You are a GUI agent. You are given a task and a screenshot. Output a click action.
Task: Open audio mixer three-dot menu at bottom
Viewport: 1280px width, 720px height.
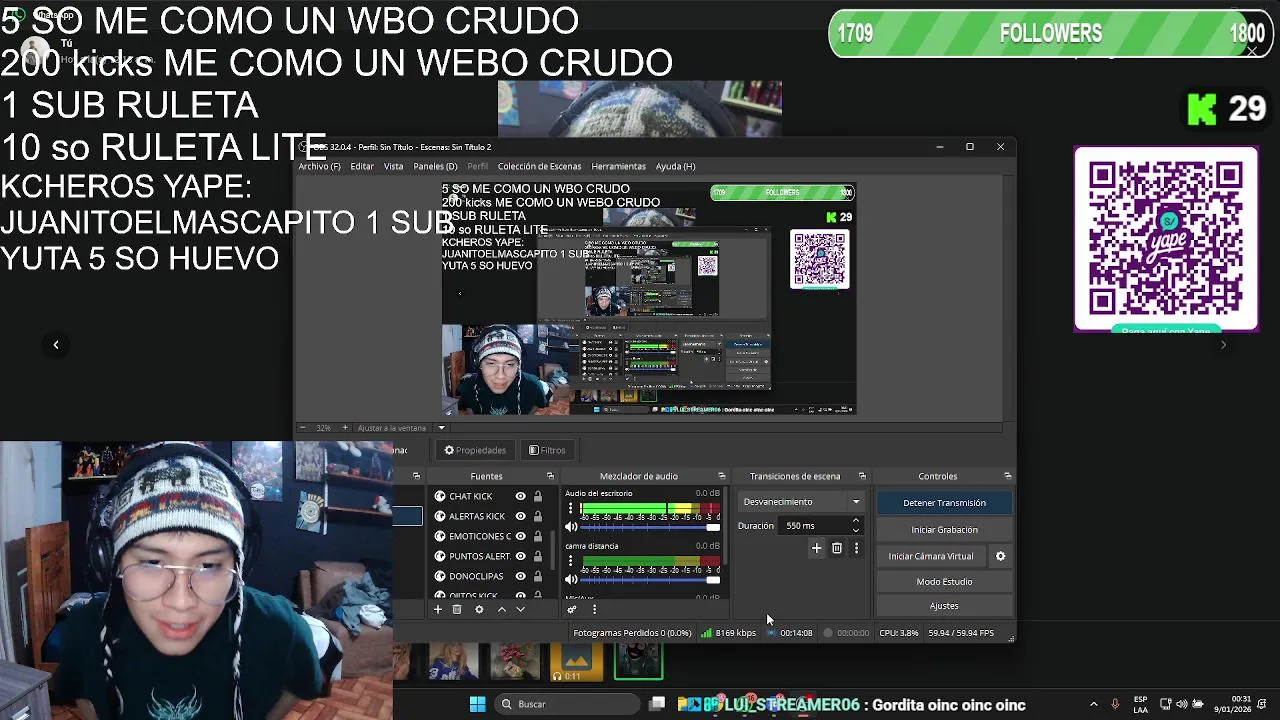594,609
